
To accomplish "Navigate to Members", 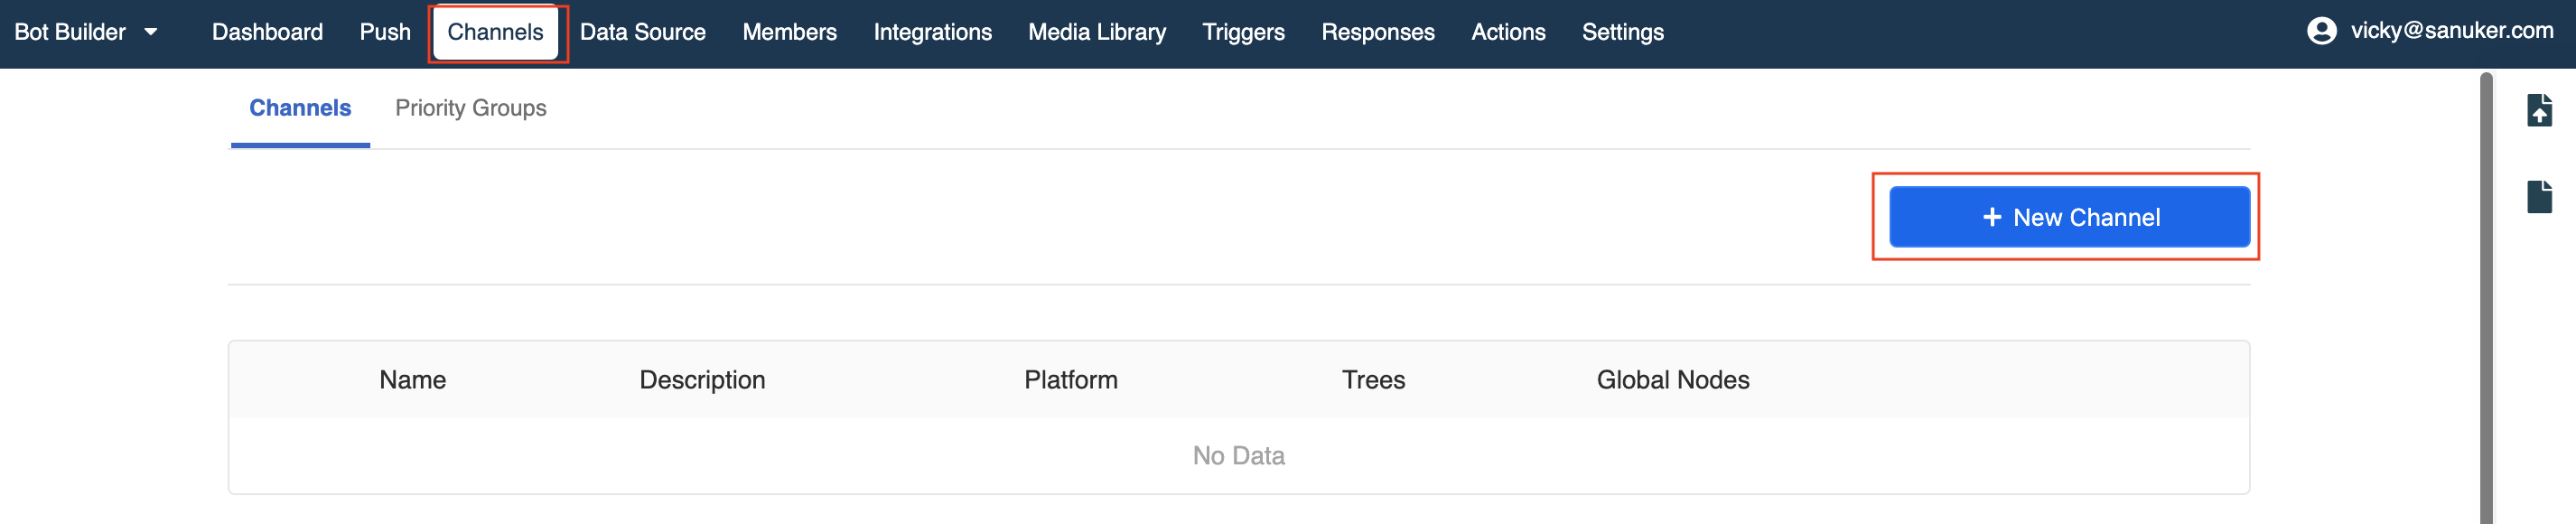I will coord(789,32).
